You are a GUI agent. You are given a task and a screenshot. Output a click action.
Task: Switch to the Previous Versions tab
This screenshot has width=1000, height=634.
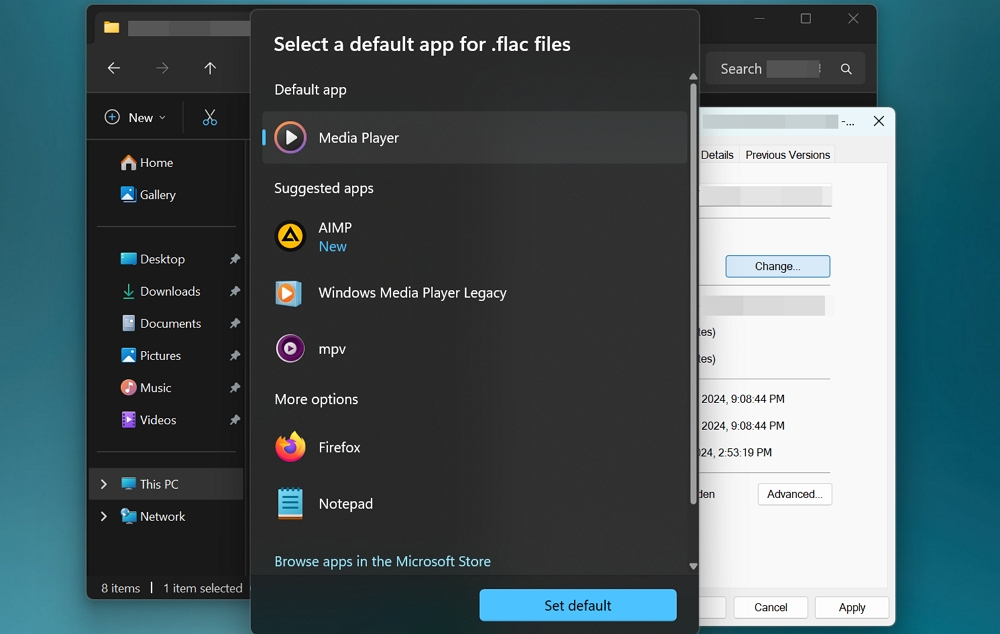click(788, 155)
